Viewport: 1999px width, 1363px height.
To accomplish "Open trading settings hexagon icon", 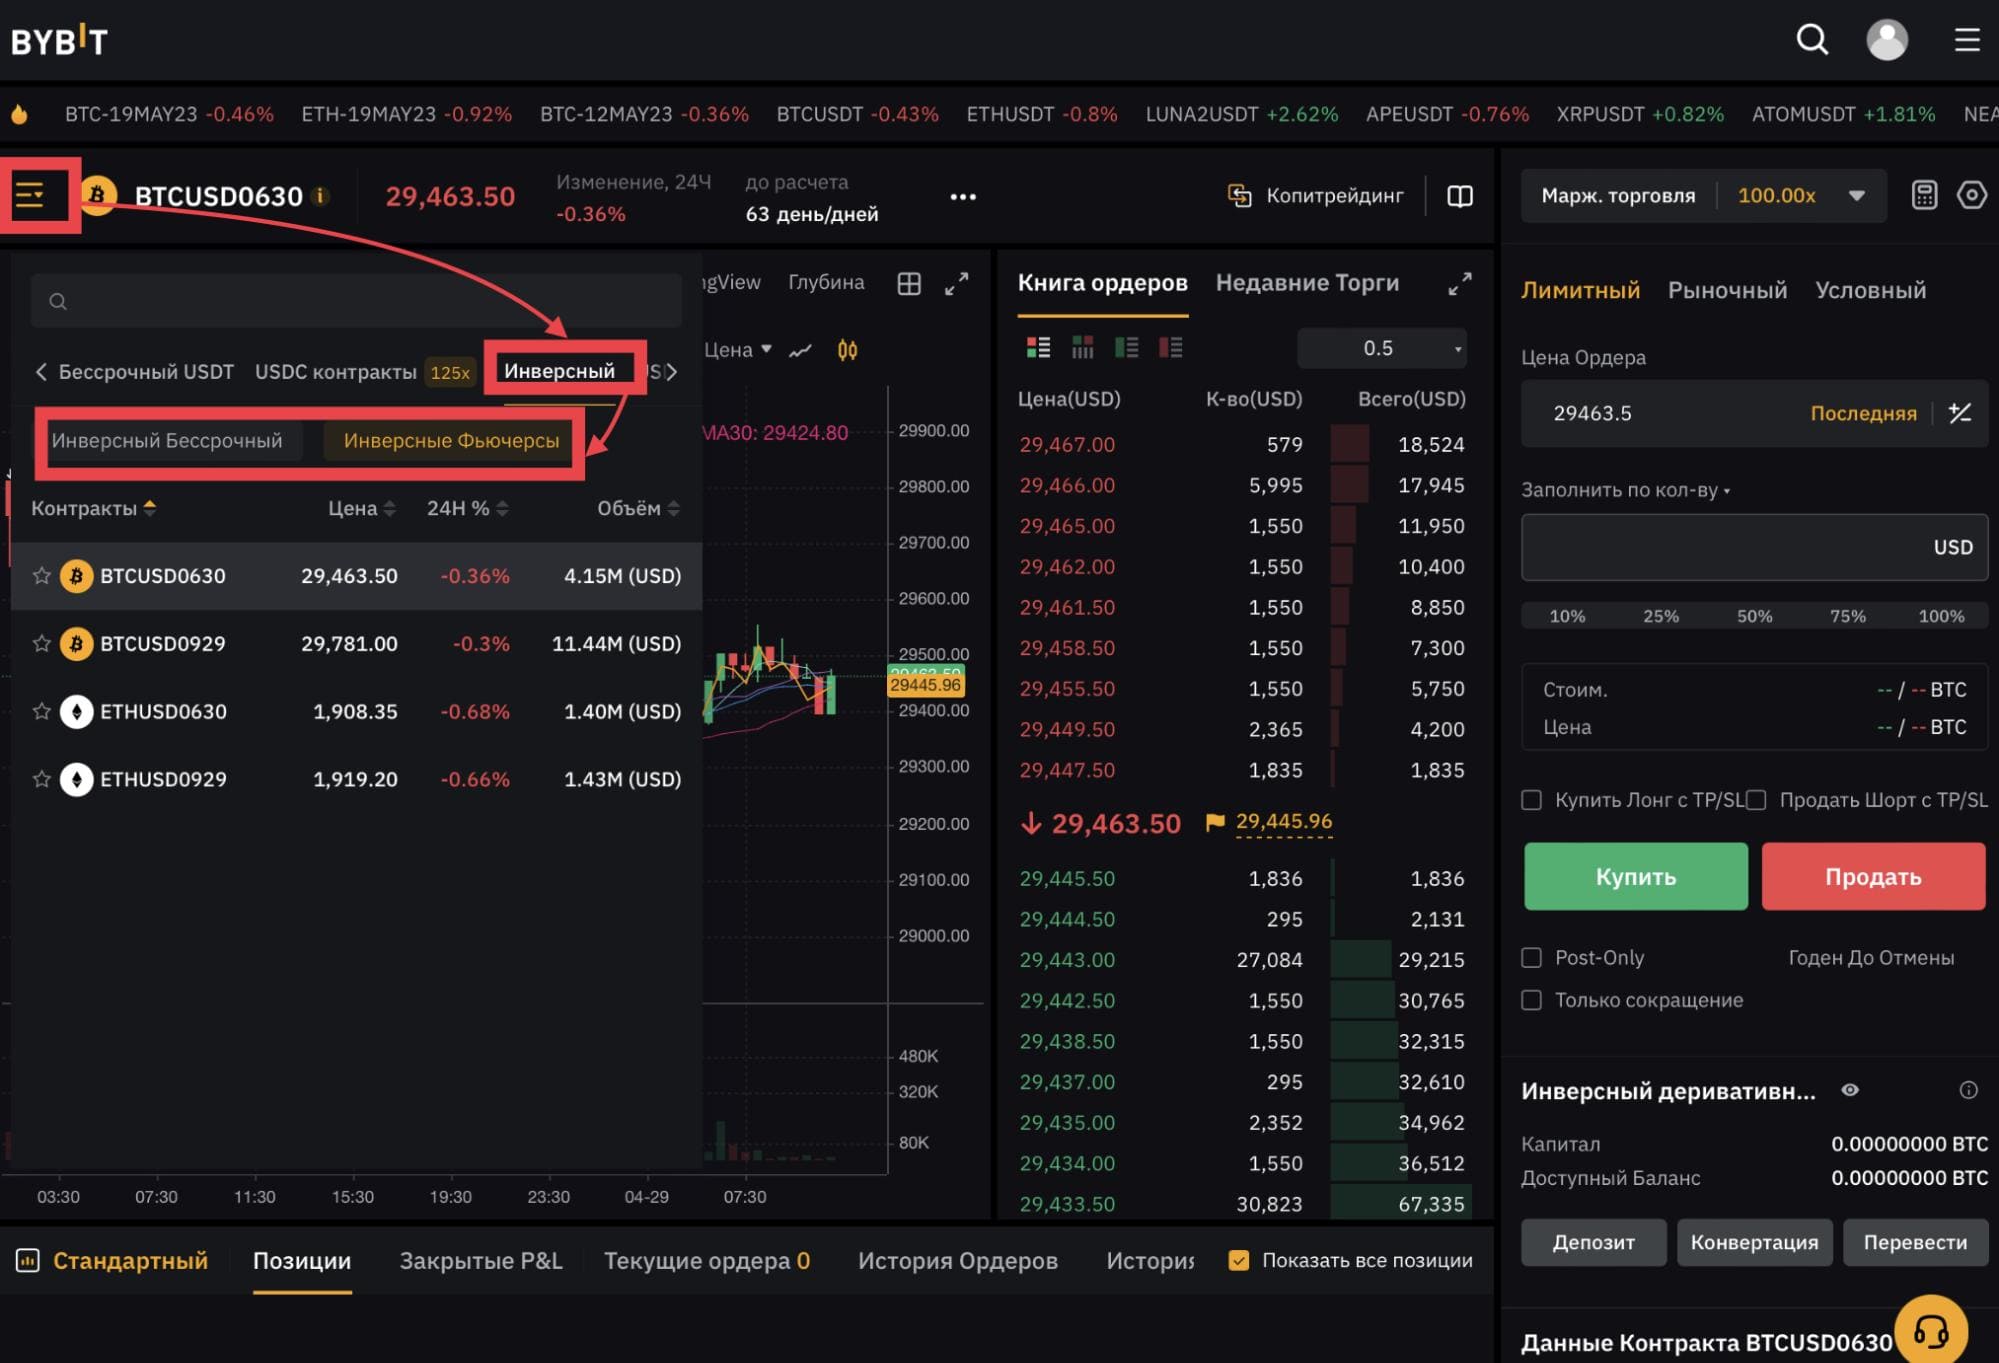I will tap(1972, 195).
